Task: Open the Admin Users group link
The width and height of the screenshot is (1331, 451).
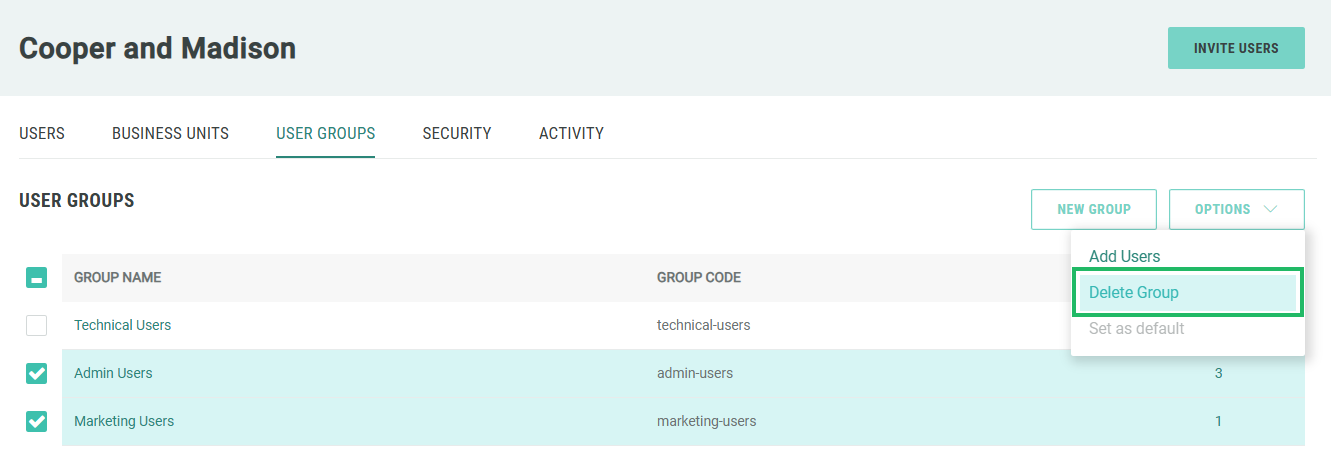Action: pos(113,373)
